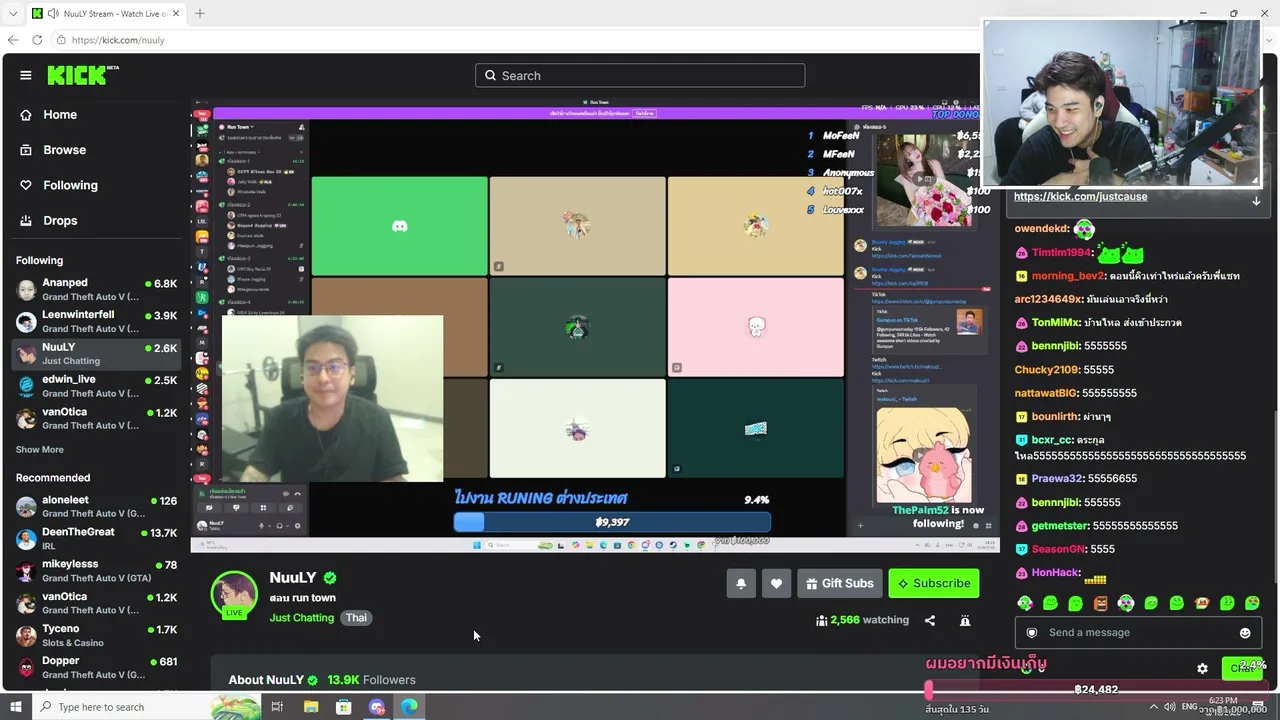Open the Kick hamburger sidebar menu
1280x720 pixels.
(26, 75)
